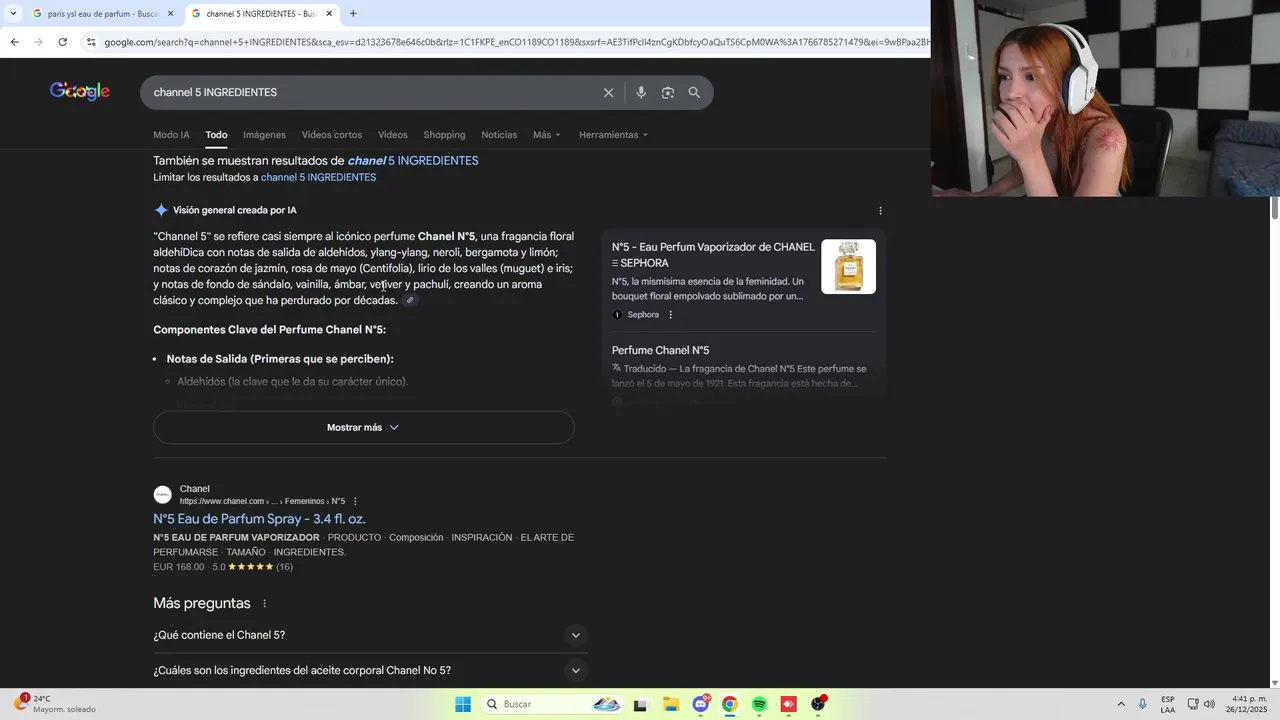Screen dimensions: 1280x720
Task: Open the 'Perfume Chanel N°5' source card
Action: (660, 350)
